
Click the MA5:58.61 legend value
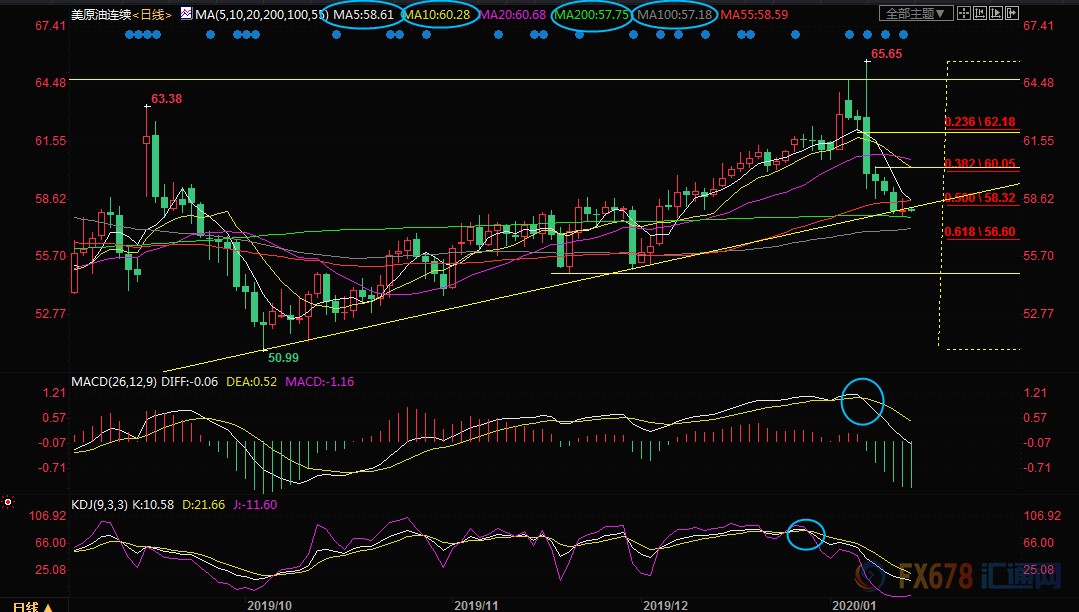(x=363, y=16)
